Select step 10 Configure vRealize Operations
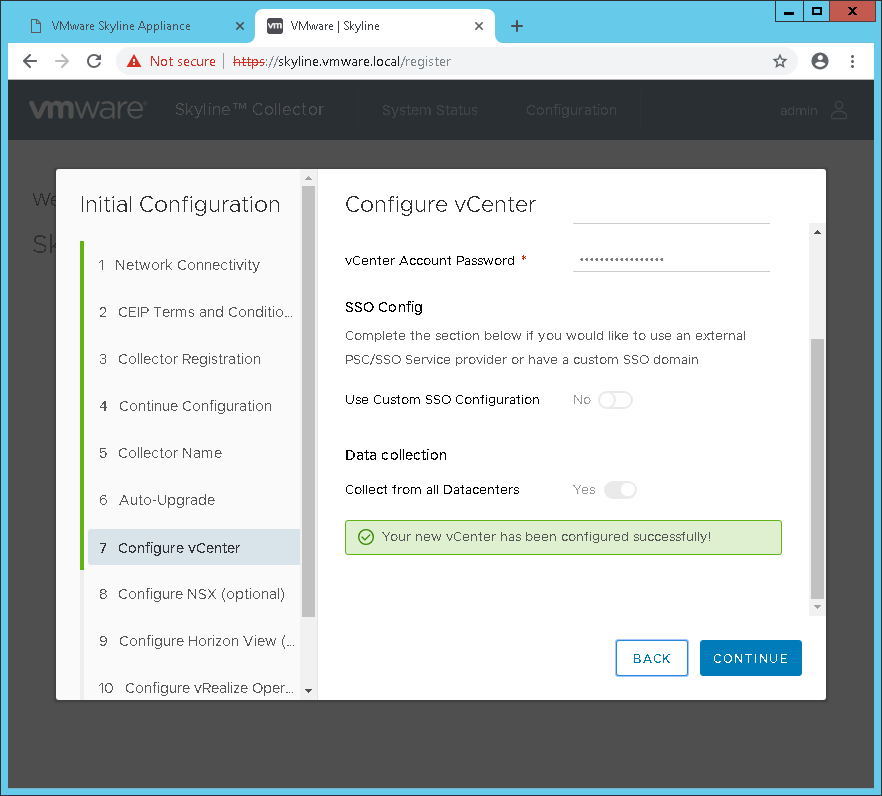The width and height of the screenshot is (882, 796). 194,688
